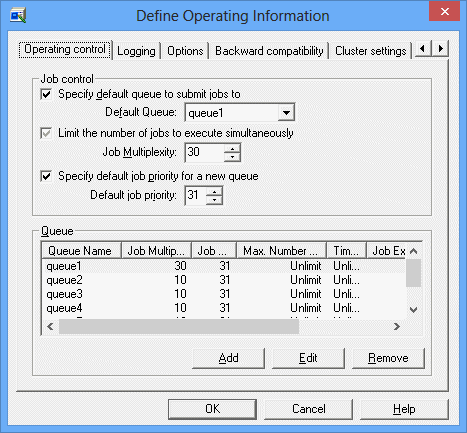Click the Remove queue button
The image size is (467, 433).
(x=388, y=358)
